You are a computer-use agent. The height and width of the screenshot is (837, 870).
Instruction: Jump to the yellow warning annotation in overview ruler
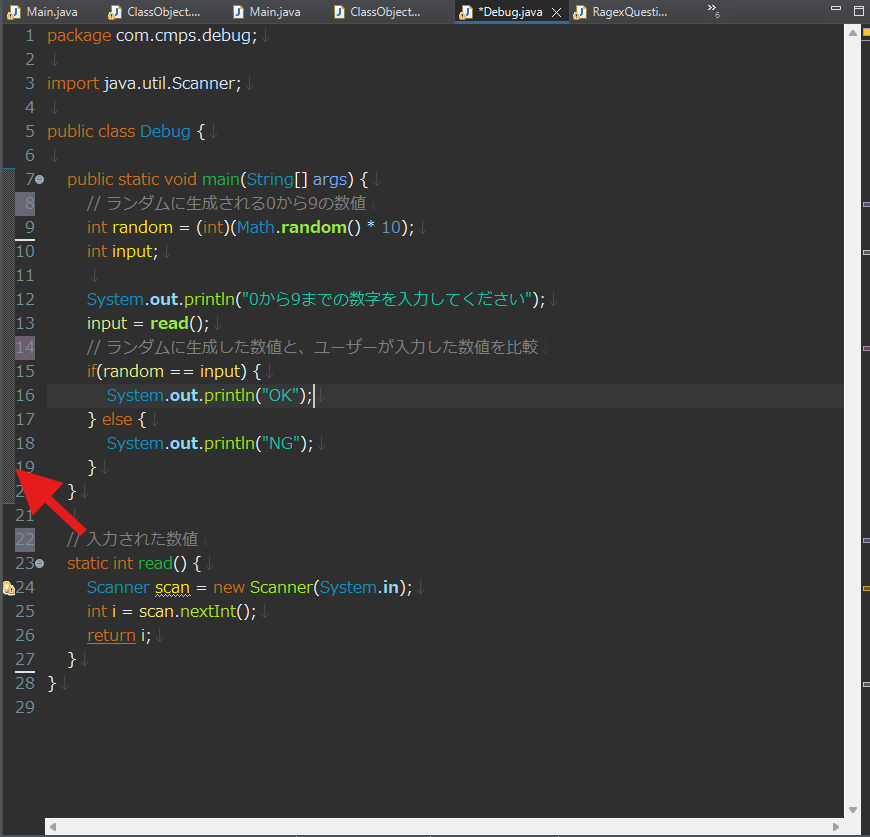click(x=866, y=587)
